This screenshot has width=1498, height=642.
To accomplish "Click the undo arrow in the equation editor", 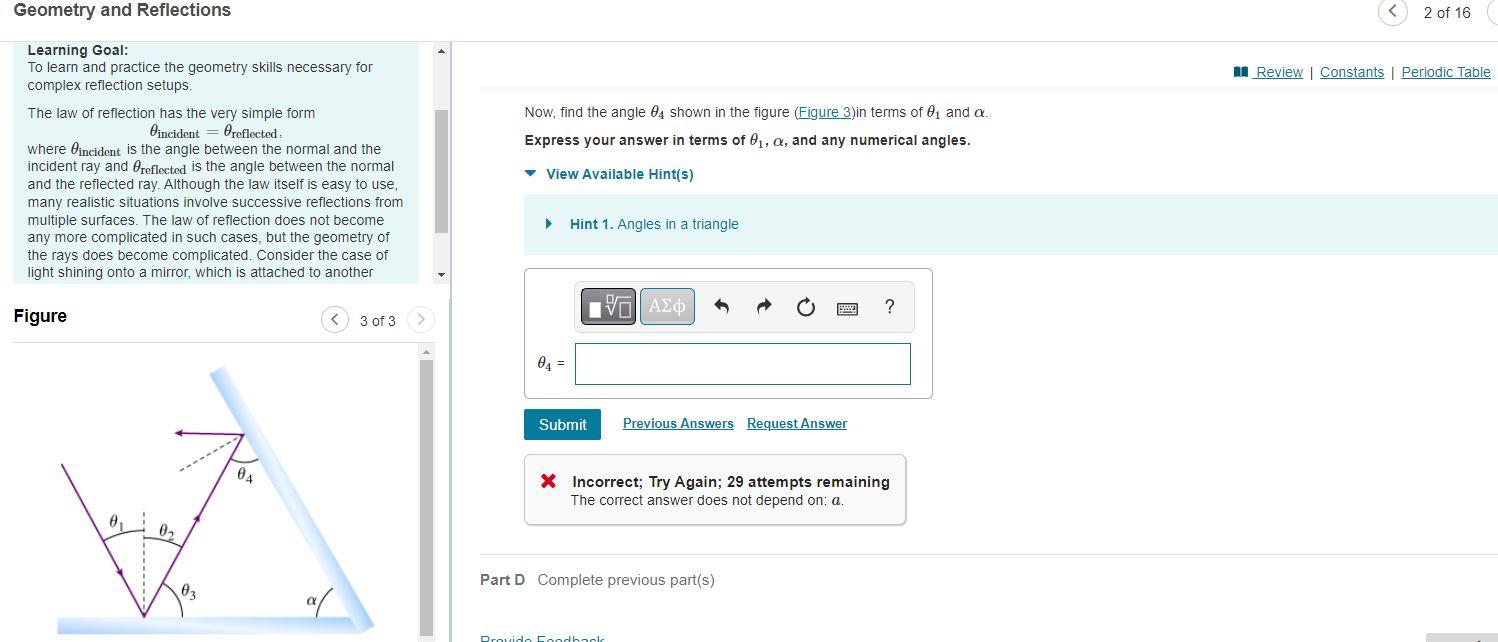I will (721, 306).
